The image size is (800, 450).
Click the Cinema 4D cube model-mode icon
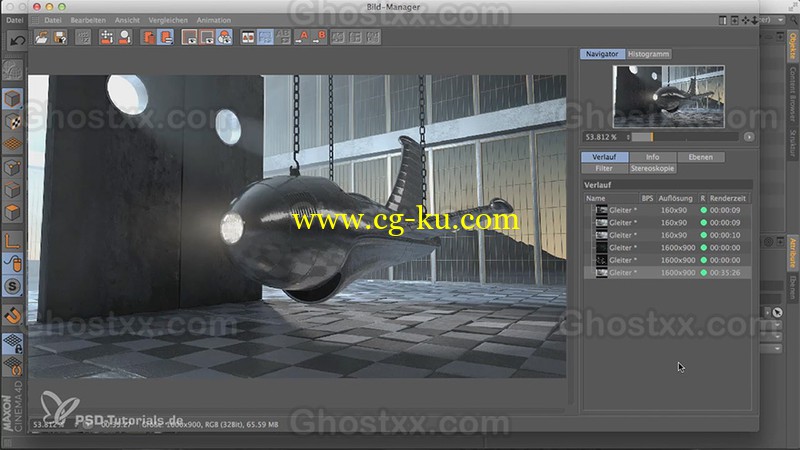click(13, 98)
